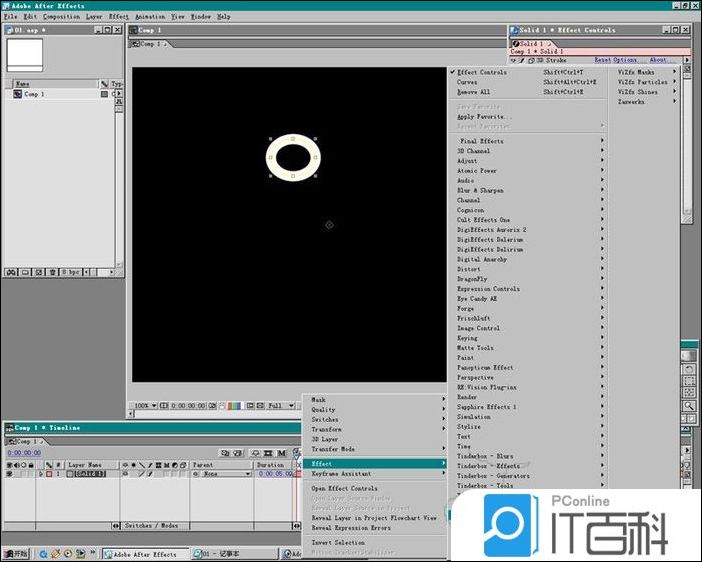This screenshot has height=562, width=702.
Task: Toggle the 3D Stroke effect enable switch
Action: click(521, 60)
